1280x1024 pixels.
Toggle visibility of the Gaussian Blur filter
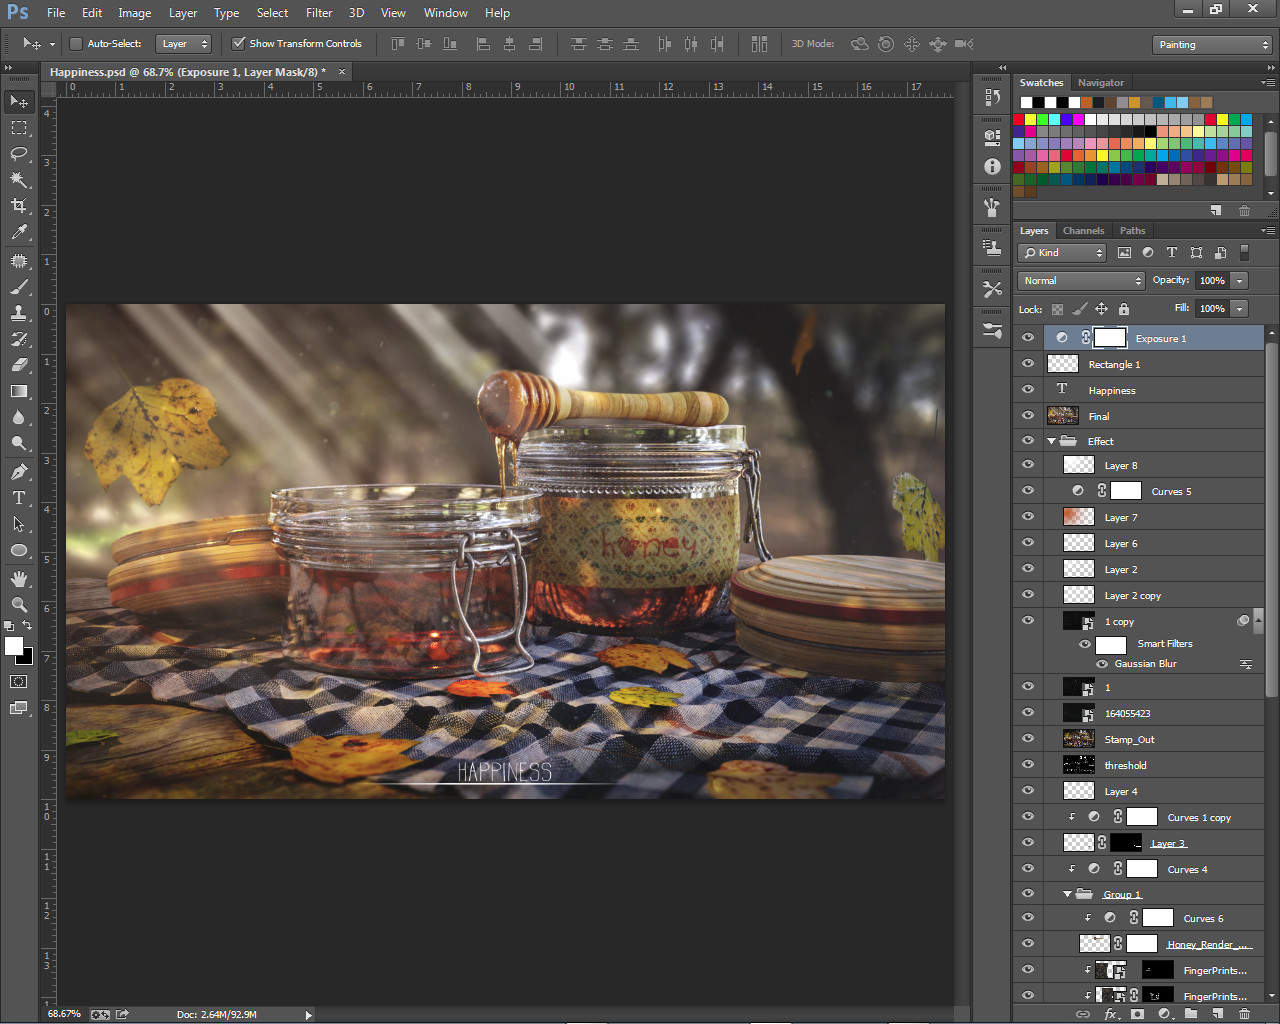(1101, 664)
